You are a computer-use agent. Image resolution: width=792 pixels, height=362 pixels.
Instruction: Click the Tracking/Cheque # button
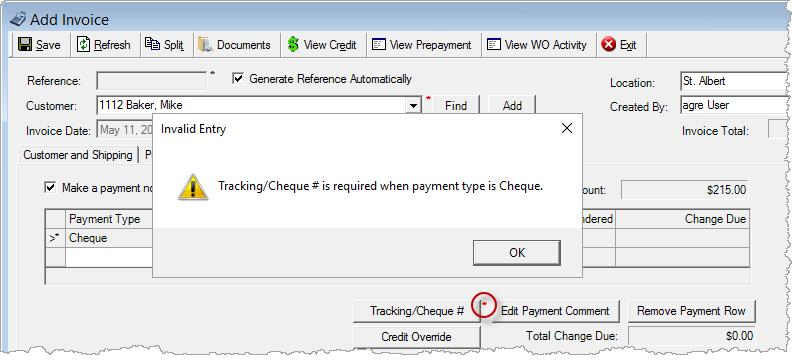[x=417, y=311]
